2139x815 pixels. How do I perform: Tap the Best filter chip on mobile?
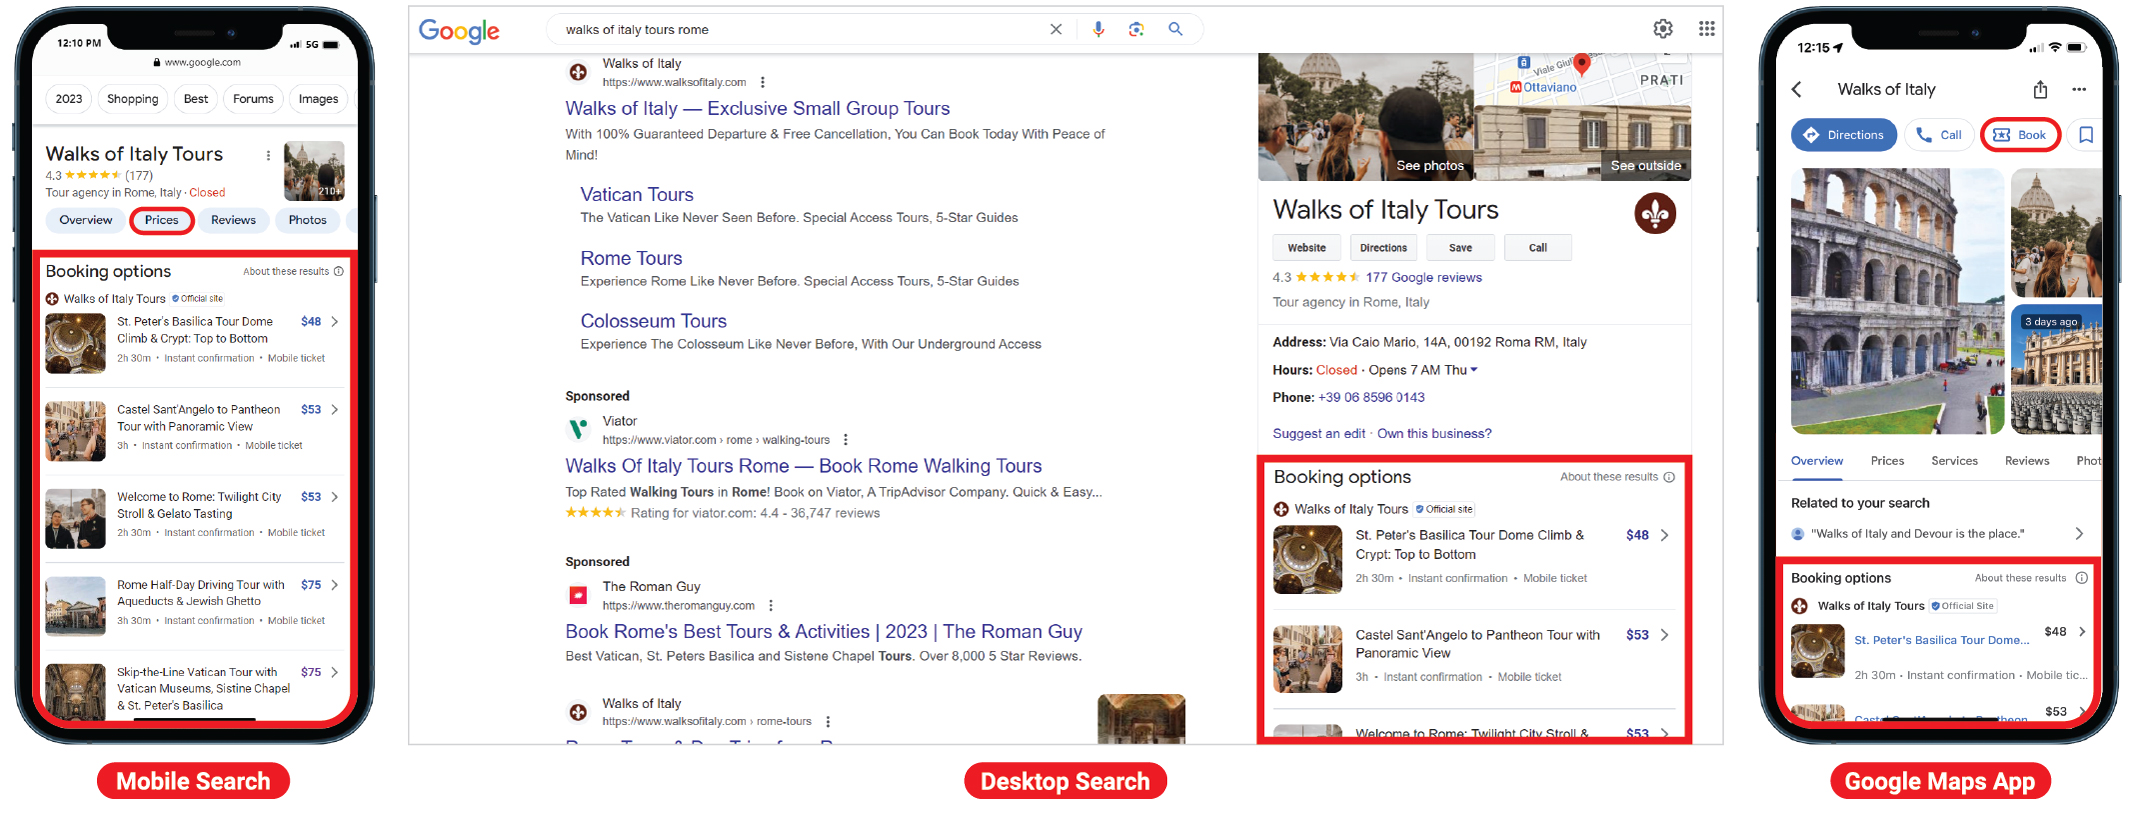click(x=196, y=99)
